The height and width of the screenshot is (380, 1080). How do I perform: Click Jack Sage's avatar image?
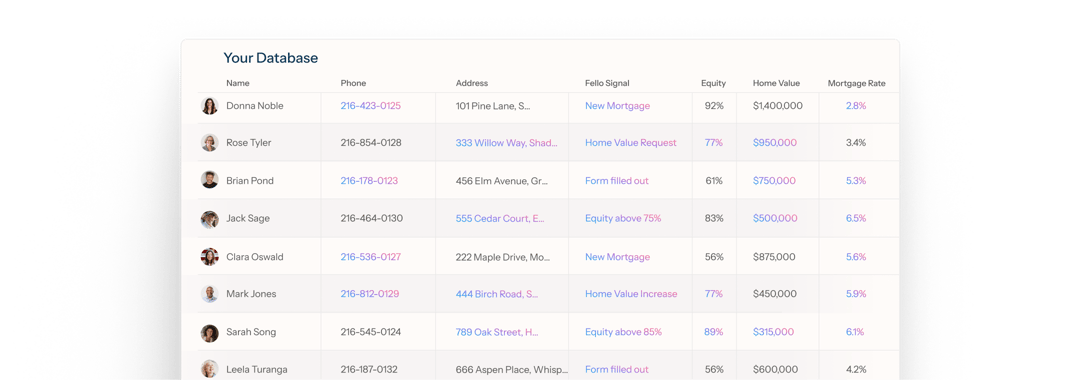(209, 219)
